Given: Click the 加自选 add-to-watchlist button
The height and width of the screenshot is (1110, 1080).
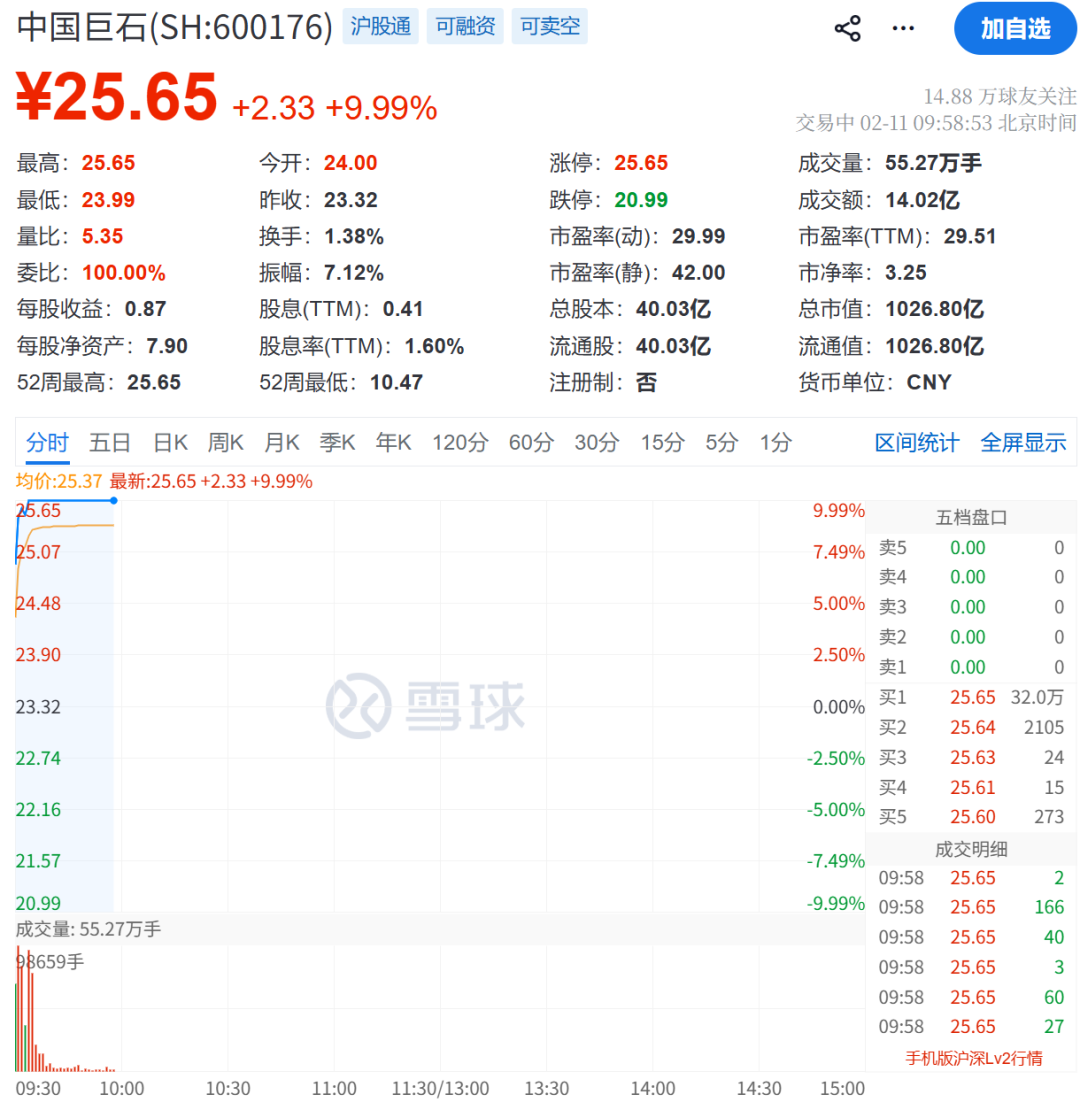Looking at the screenshot, I should (x=1014, y=28).
